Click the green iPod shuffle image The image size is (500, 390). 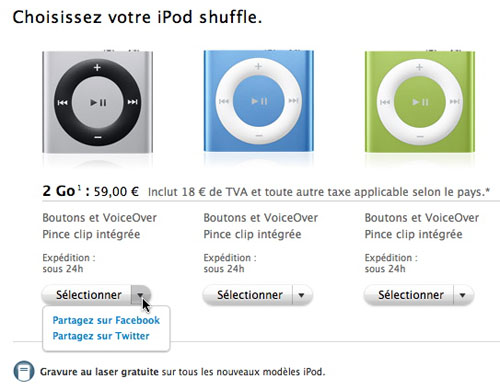point(420,102)
